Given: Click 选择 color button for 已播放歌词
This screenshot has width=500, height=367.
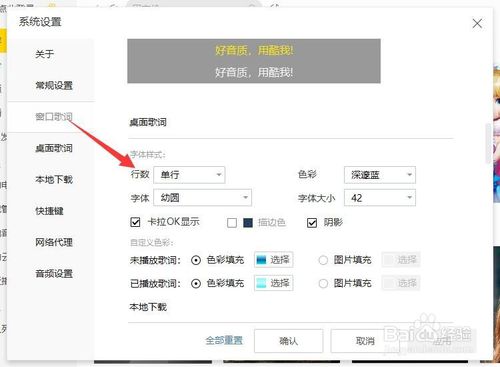Looking at the screenshot, I should [x=274, y=283].
